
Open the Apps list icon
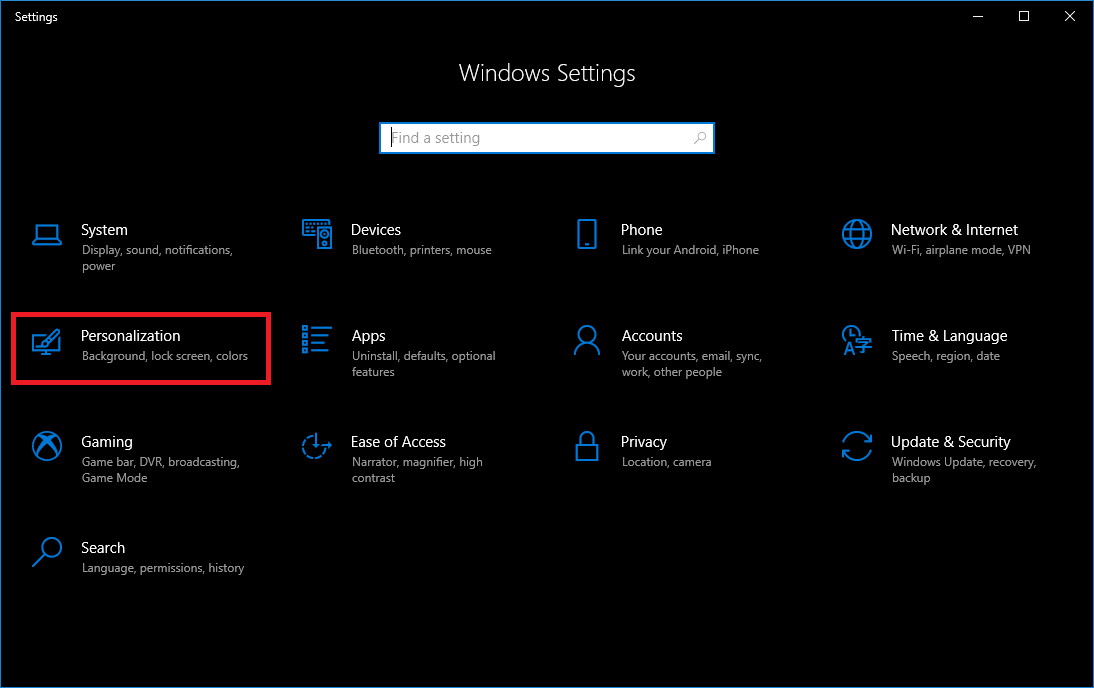[x=316, y=339]
